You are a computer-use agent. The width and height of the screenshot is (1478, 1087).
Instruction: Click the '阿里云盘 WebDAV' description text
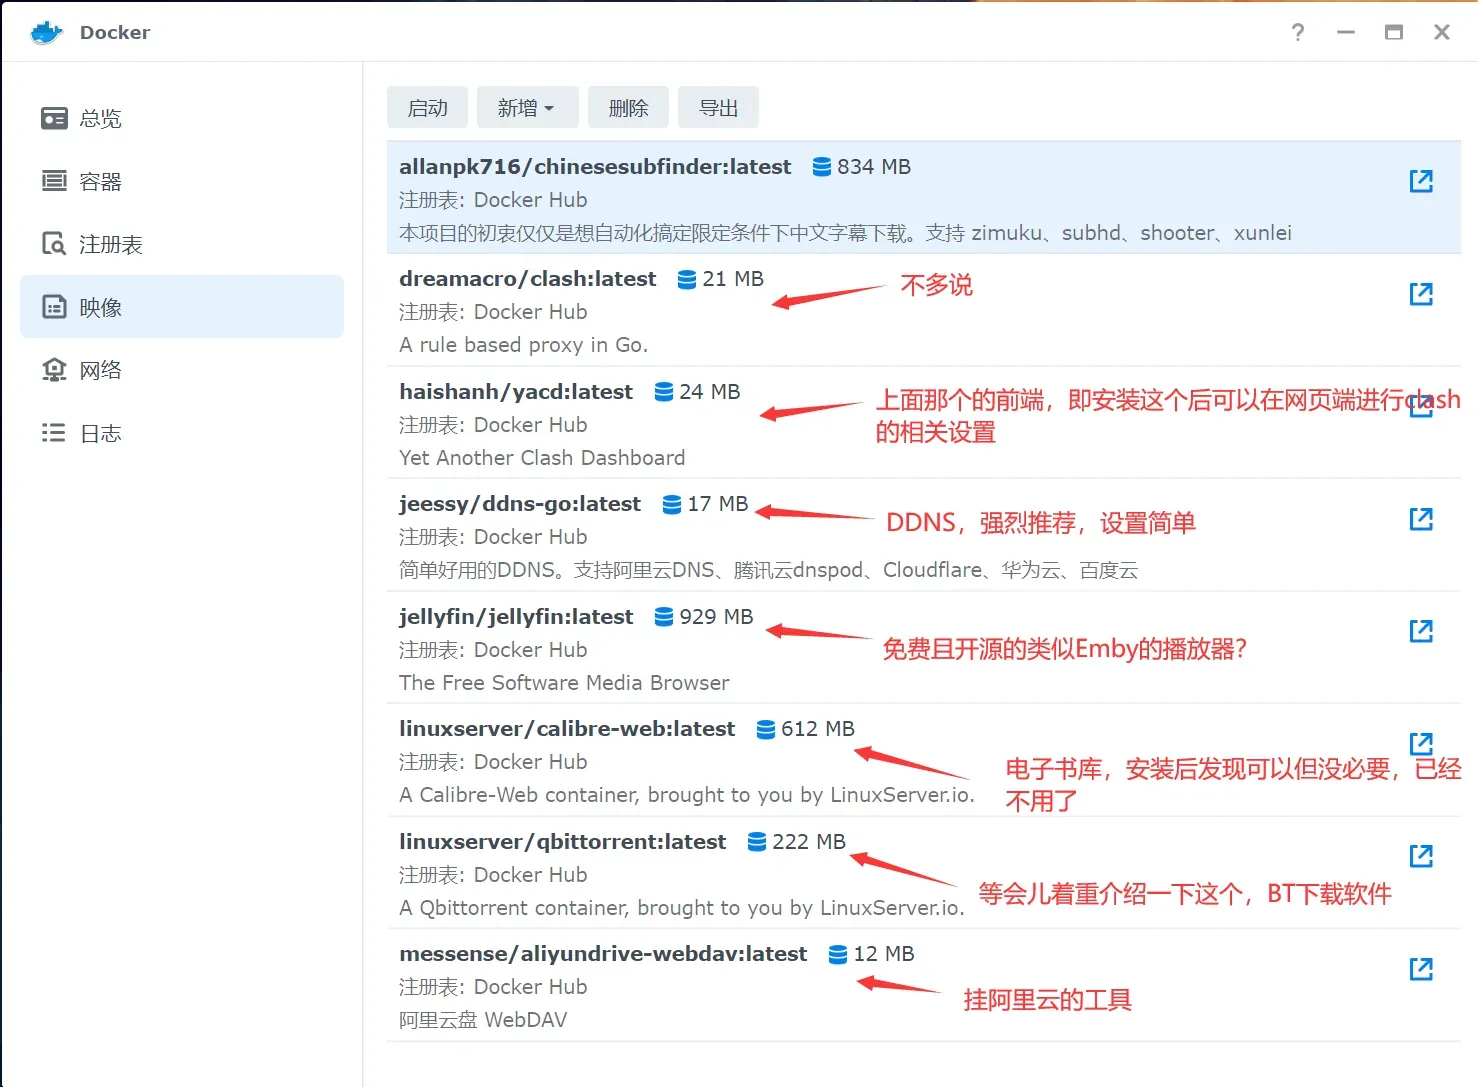pyautogui.click(x=483, y=1020)
